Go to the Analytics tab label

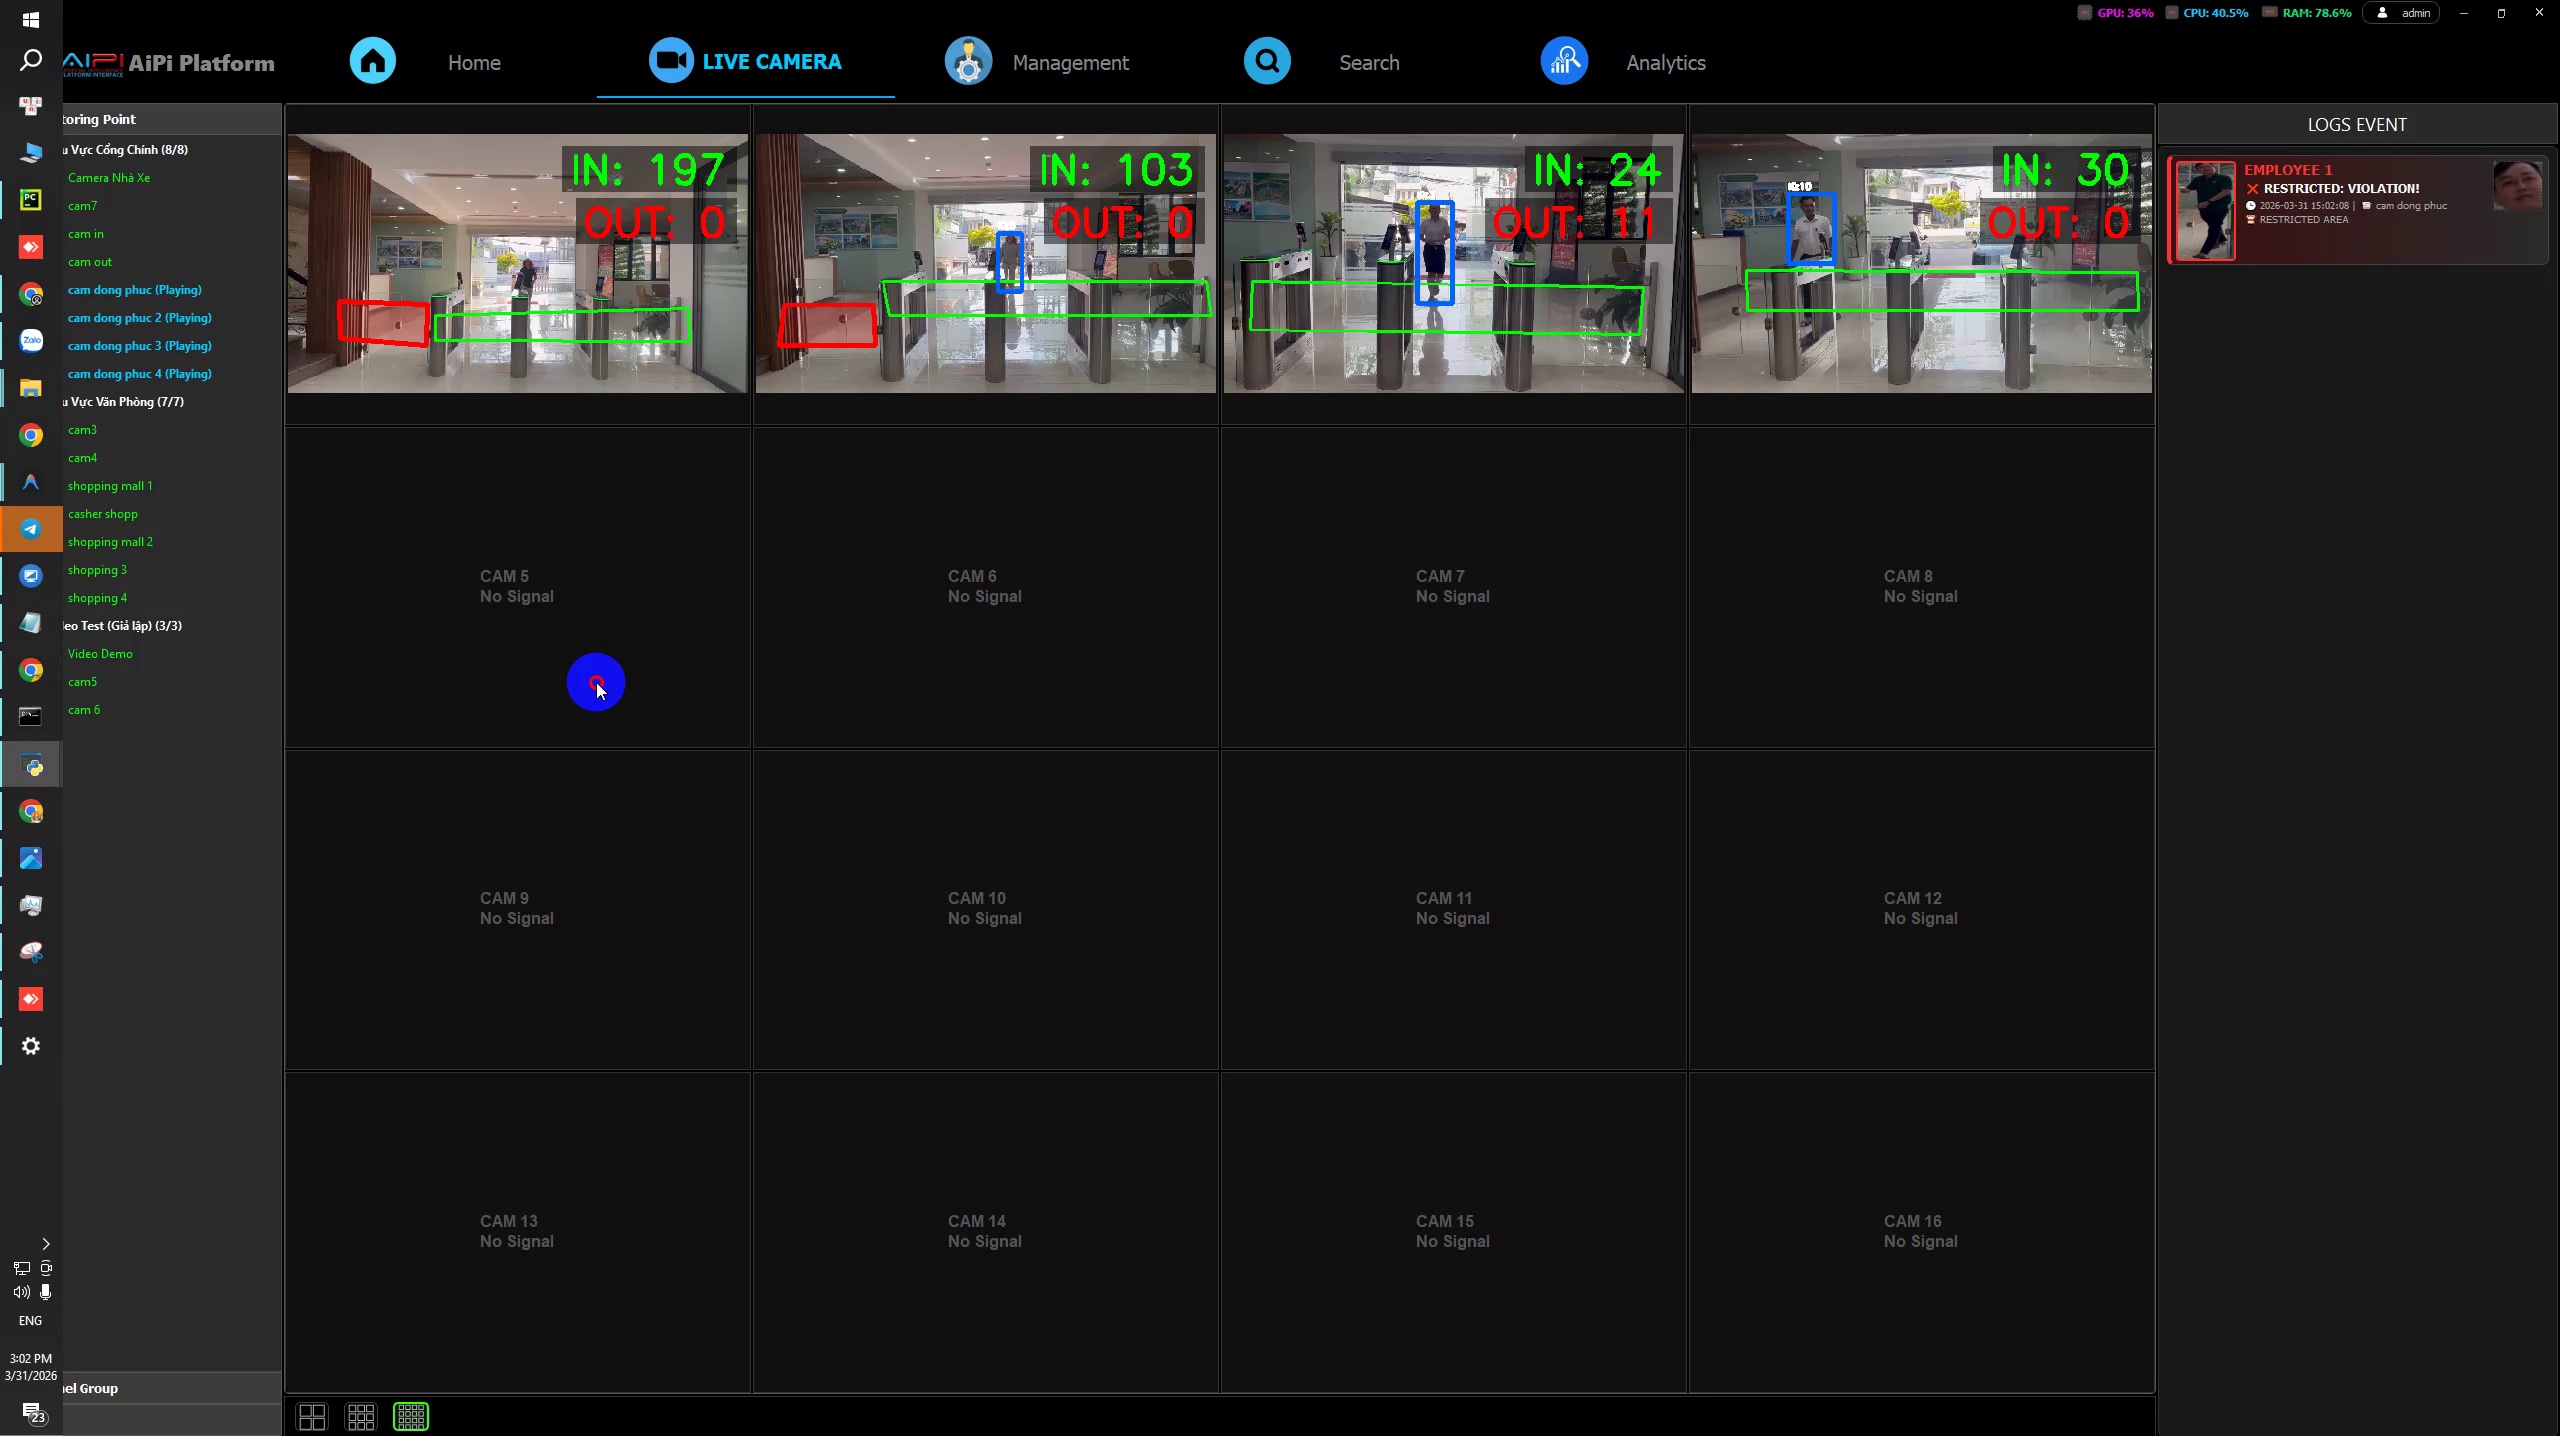tap(1665, 62)
